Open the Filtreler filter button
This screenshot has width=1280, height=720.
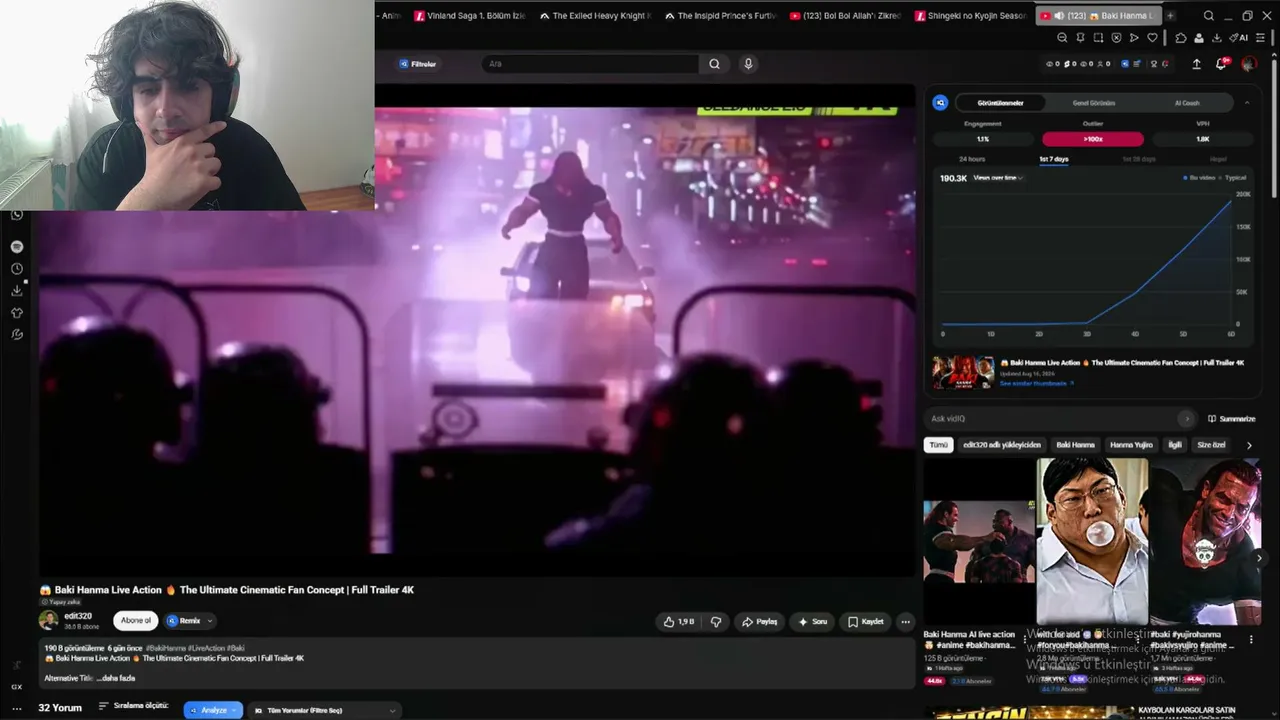(418, 64)
